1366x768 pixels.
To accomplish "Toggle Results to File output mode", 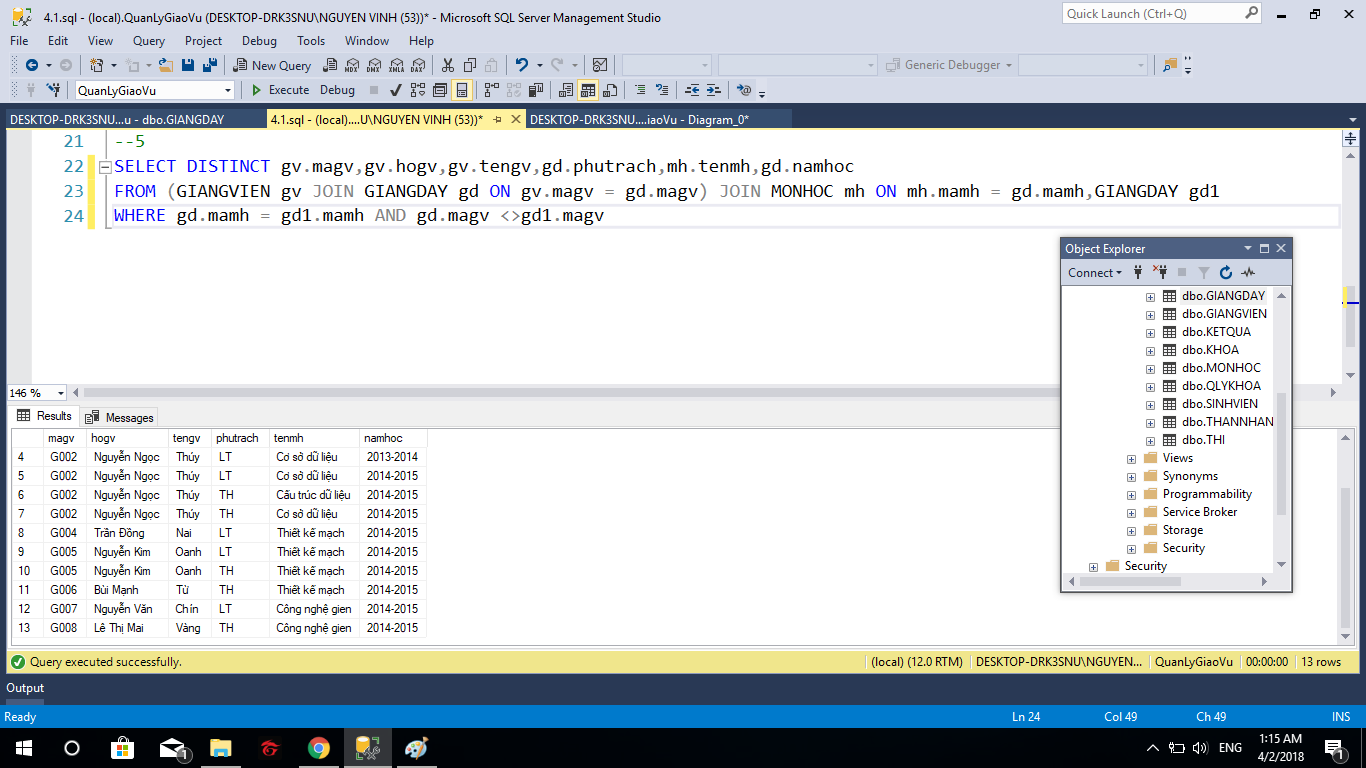I will pos(610,90).
